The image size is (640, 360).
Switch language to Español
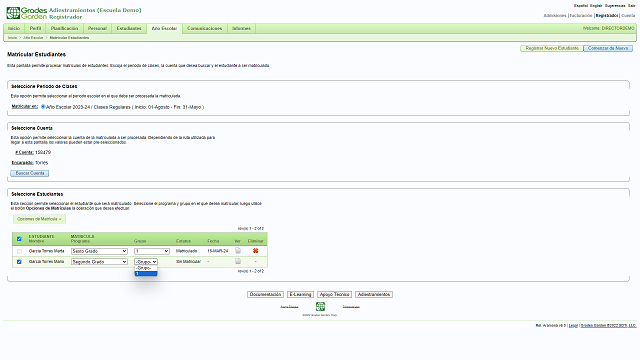click(x=580, y=6)
